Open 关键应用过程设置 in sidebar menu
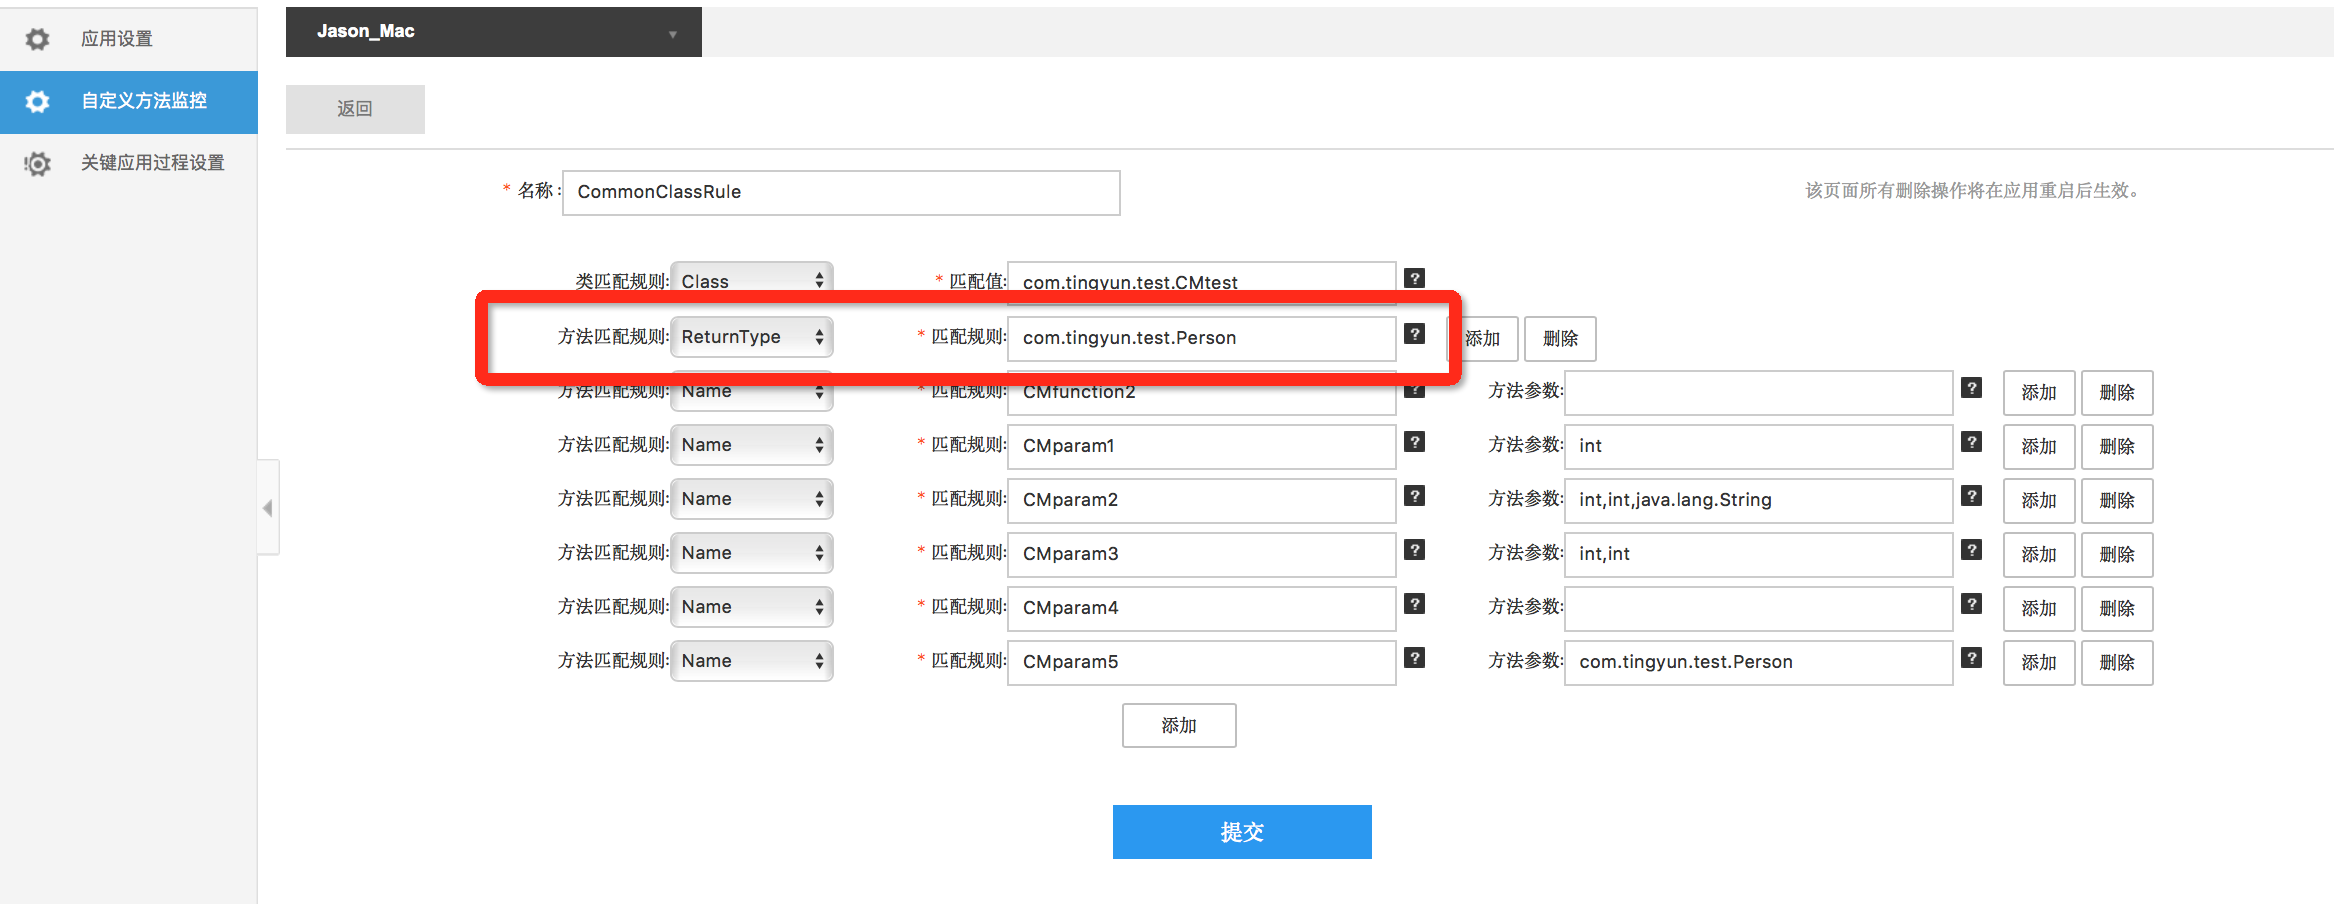2334x904 pixels. coord(152,163)
